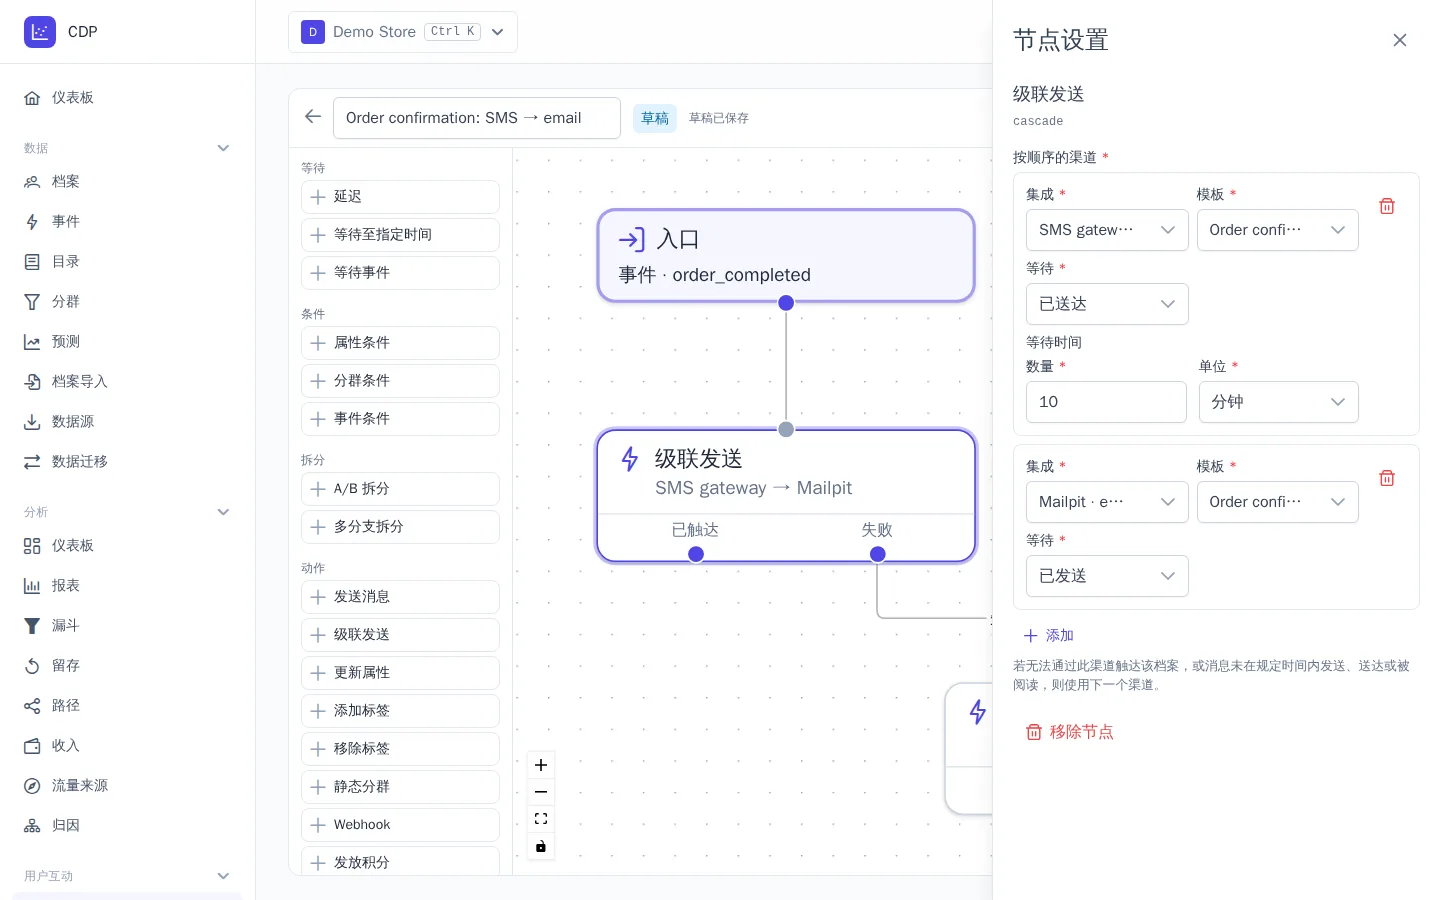
Task: Open 仪表板 home in sidebar
Action: [128, 98]
